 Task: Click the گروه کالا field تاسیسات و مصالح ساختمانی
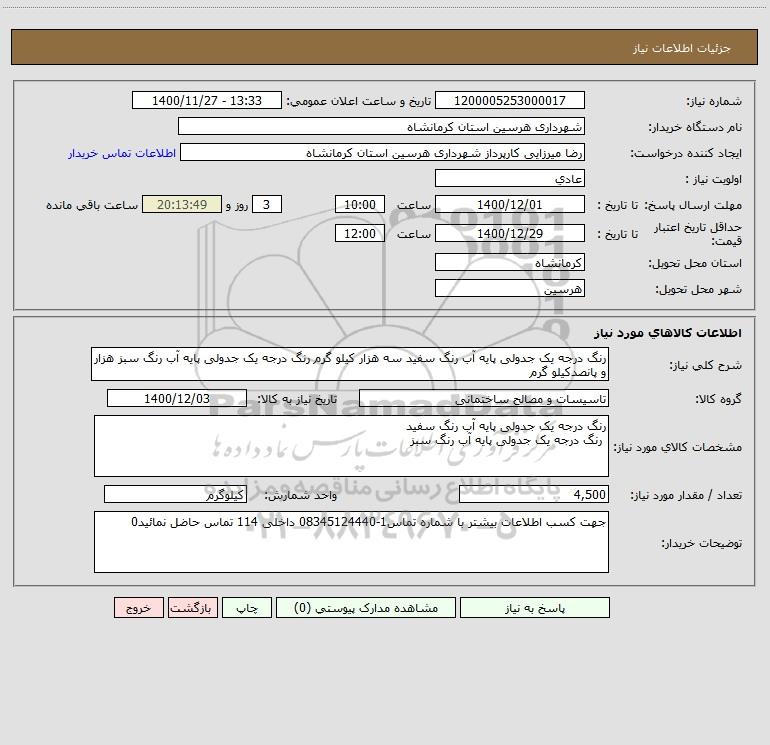point(484,398)
